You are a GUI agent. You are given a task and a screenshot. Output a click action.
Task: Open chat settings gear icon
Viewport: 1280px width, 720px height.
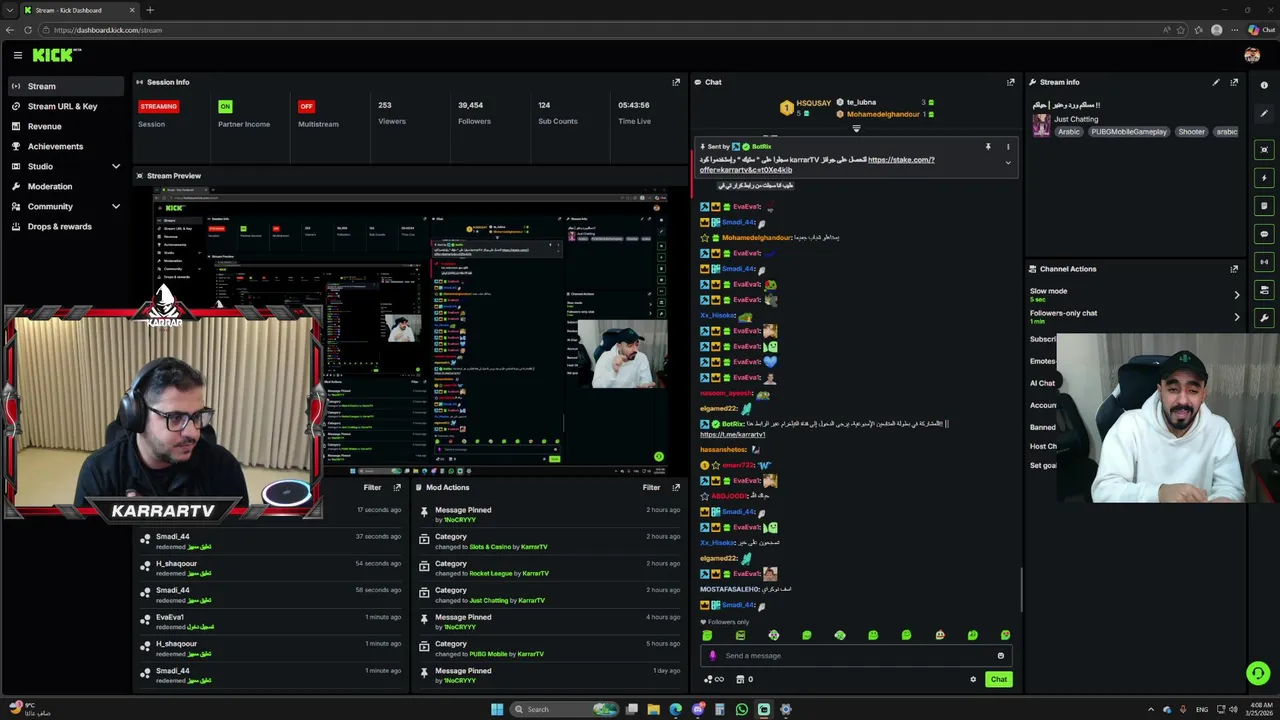coord(972,679)
